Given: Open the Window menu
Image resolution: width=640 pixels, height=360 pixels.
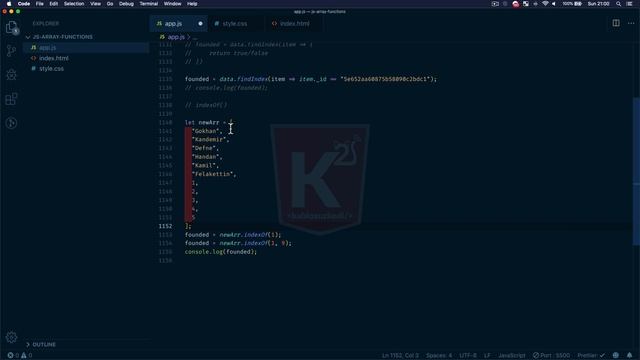Looking at the screenshot, I should pos(172,4).
